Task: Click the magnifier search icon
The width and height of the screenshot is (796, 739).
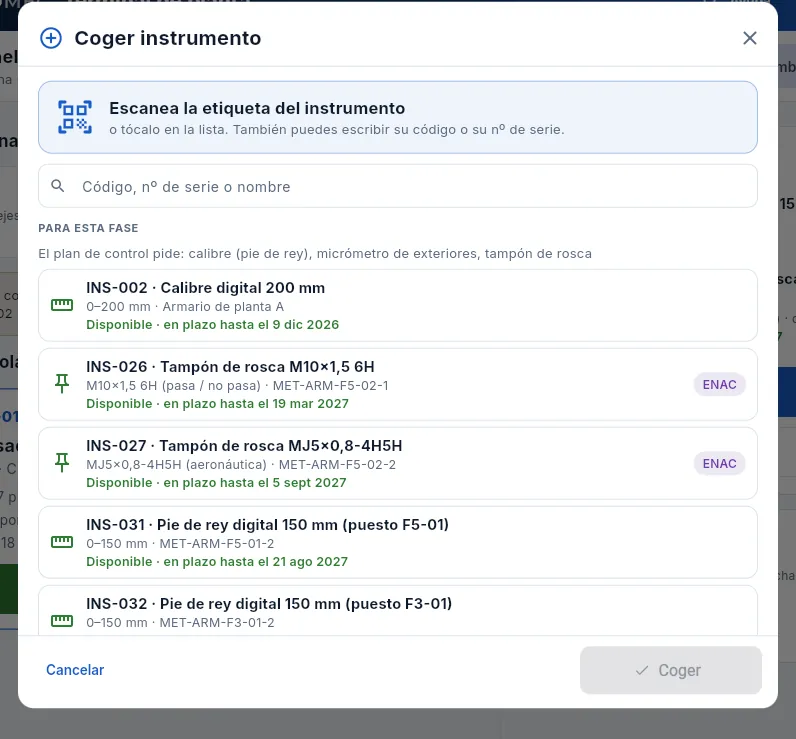Action: pyautogui.click(x=58, y=186)
